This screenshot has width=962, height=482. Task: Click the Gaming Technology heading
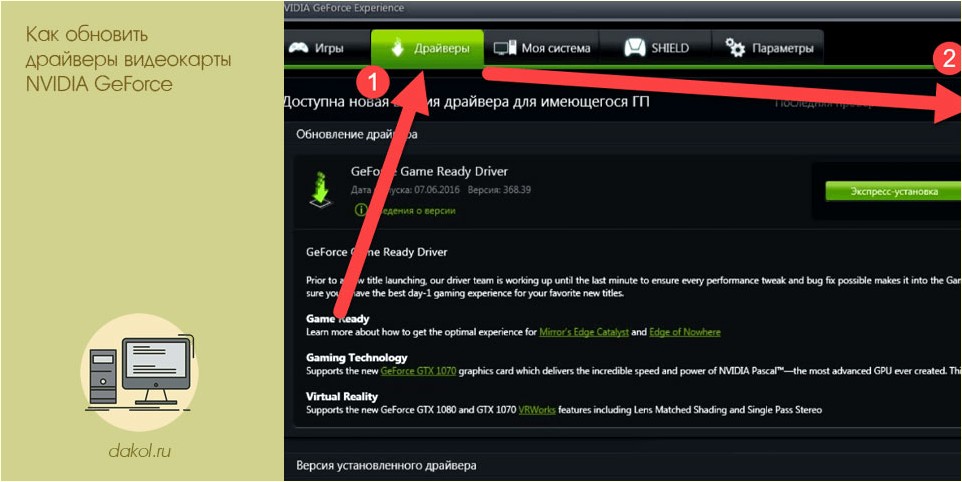(356, 358)
